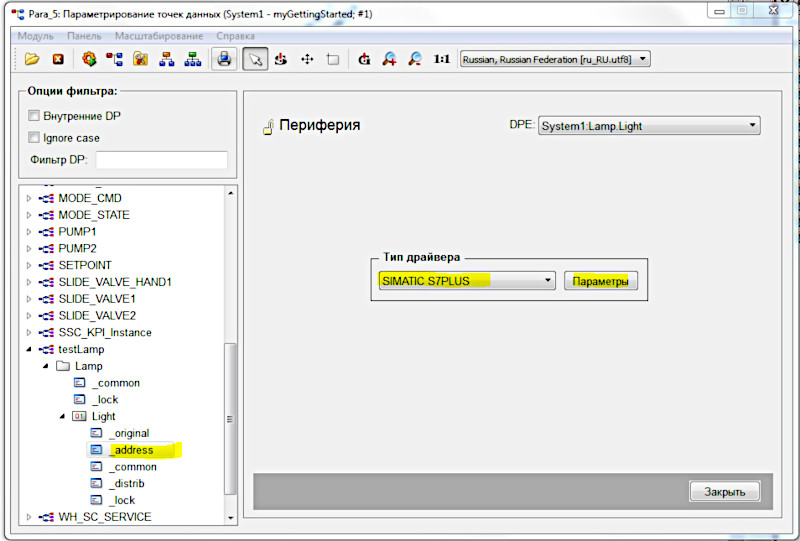Click the tree vertical scrollbar thumb
The height and width of the screenshot is (541, 800).
coord(231,419)
